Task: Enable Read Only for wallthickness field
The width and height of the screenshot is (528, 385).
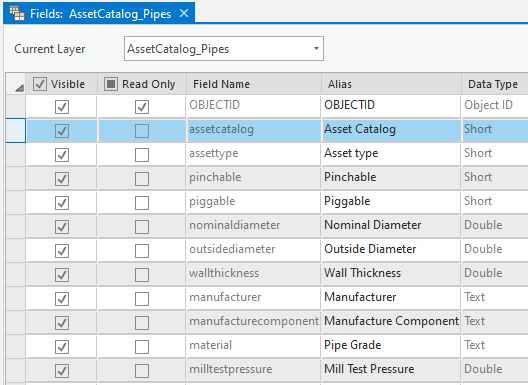Action: (x=142, y=275)
